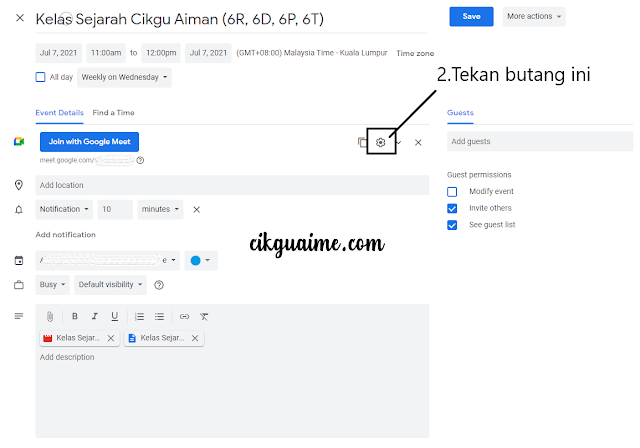The height and width of the screenshot is (448, 640).
Task: Open the event color picker dropdown
Action: pyautogui.click(x=201, y=260)
